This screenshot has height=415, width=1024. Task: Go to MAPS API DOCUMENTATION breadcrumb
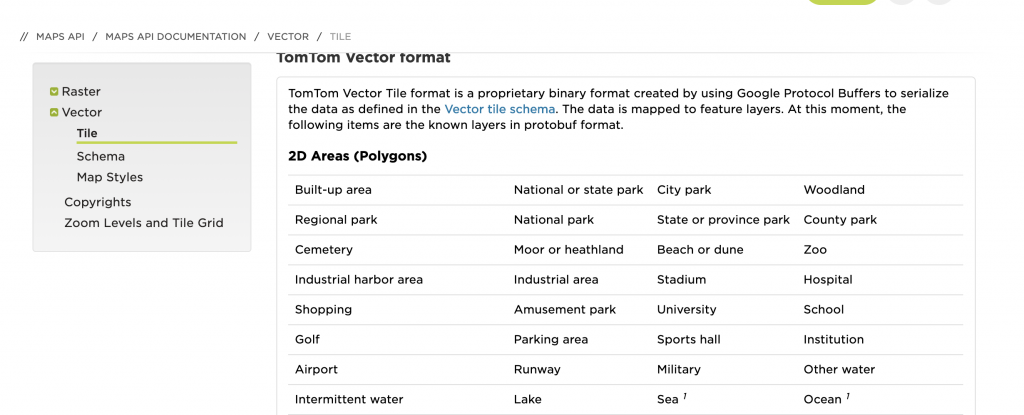[x=175, y=37]
